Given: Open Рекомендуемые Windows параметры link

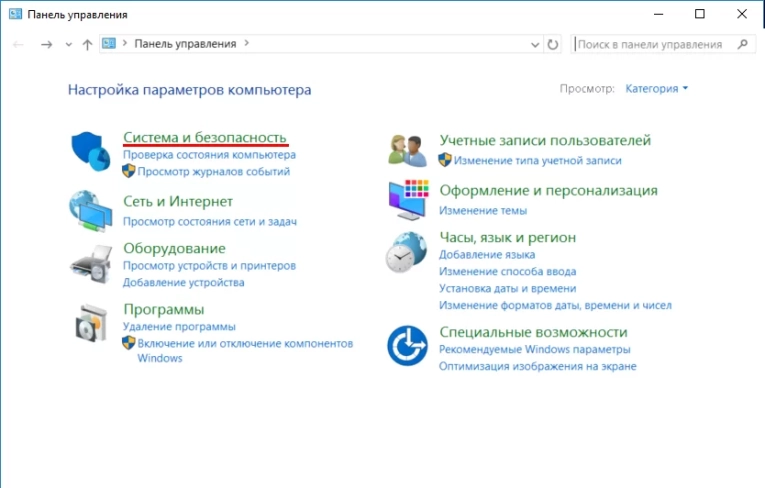Looking at the screenshot, I should click(535, 349).
